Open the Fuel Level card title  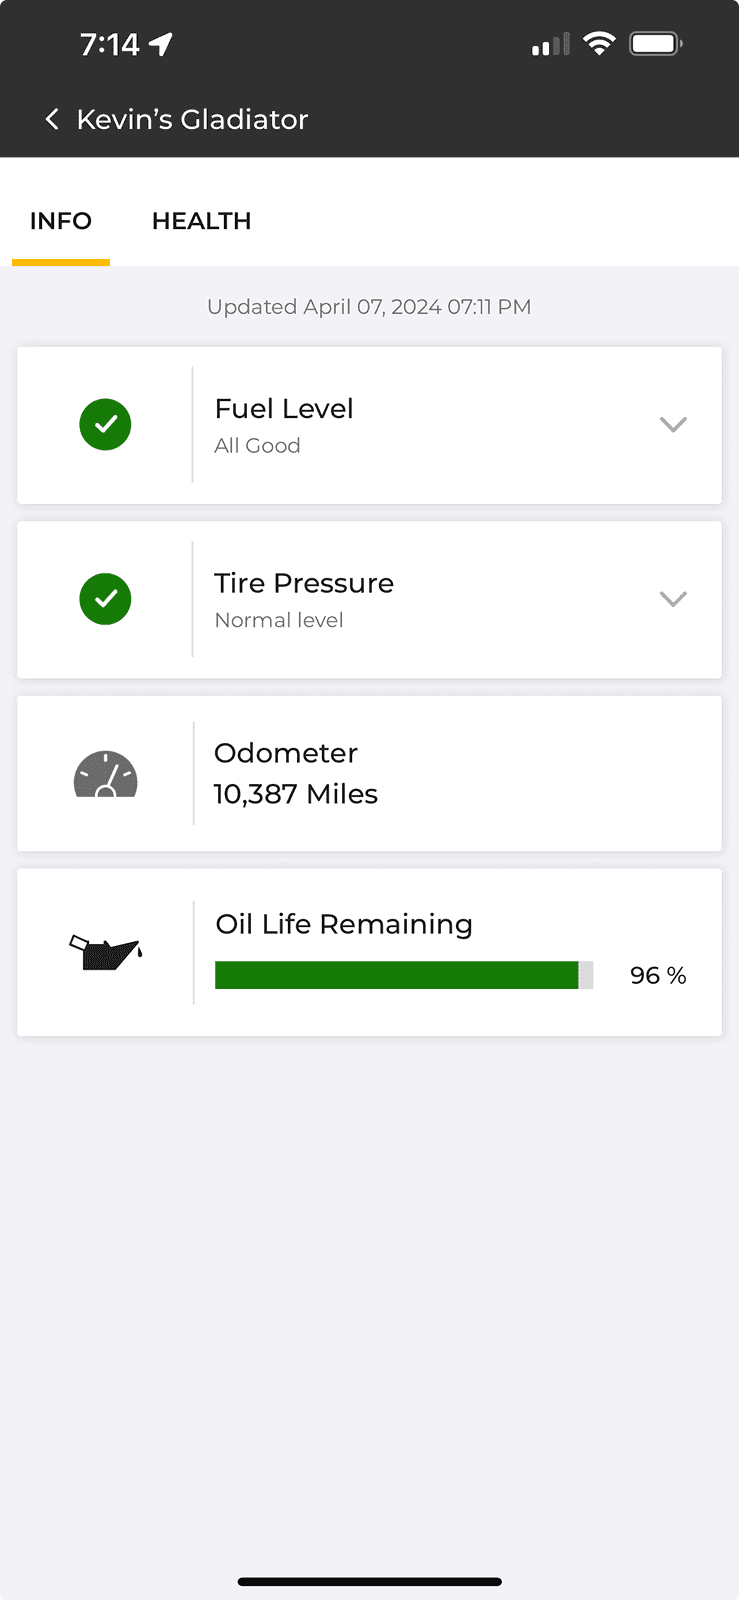click(x=284, y=409)
